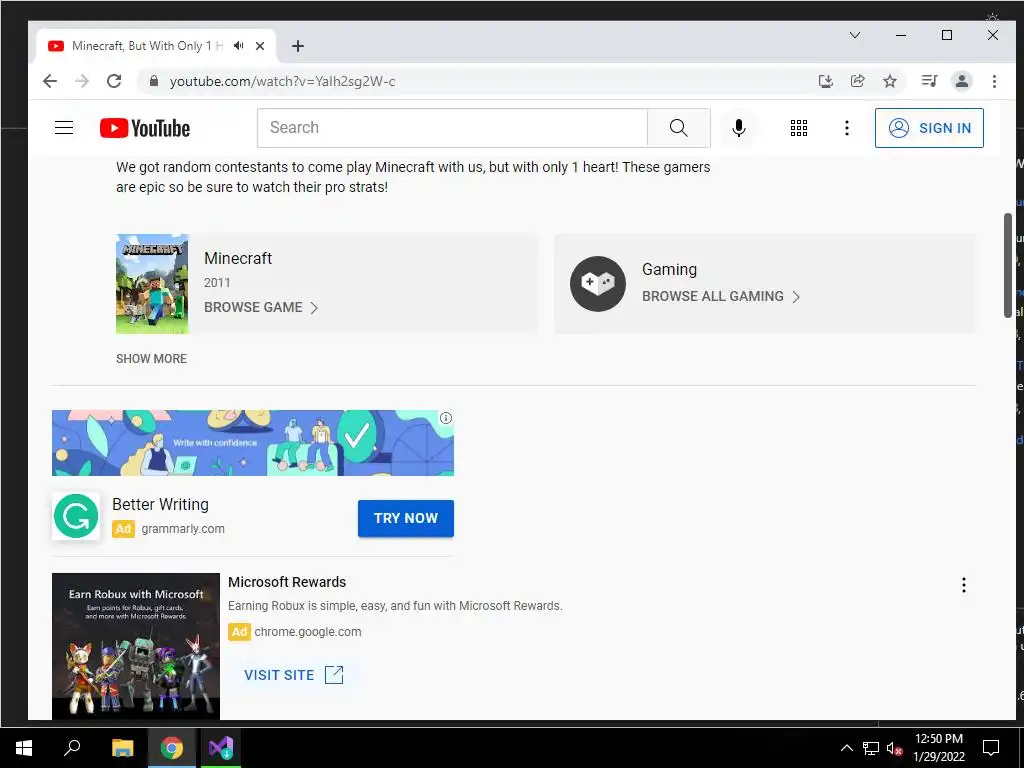Open YouTube apps grid icon
1024x768 pixels.
click(799, 128)
